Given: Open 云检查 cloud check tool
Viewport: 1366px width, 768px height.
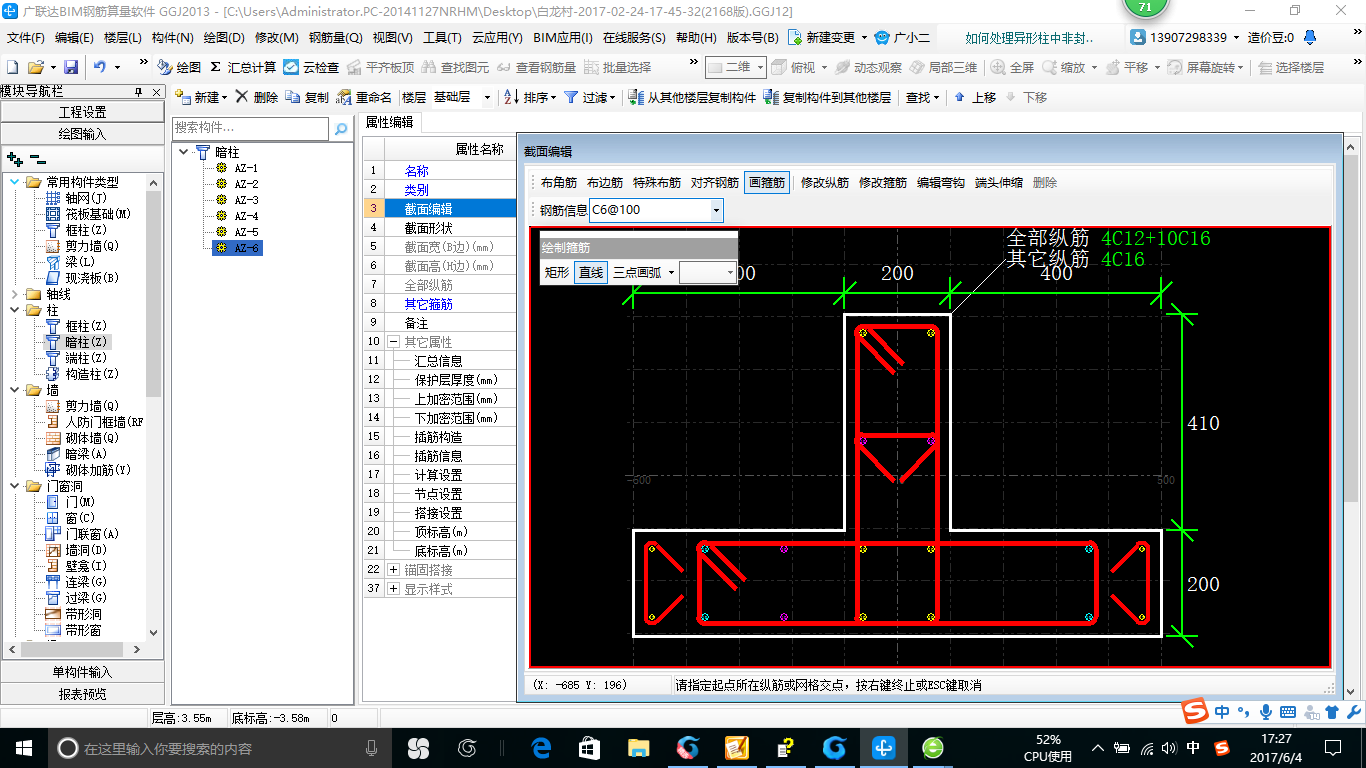Looking at the screenshot, I should click(x=311, y=67).
